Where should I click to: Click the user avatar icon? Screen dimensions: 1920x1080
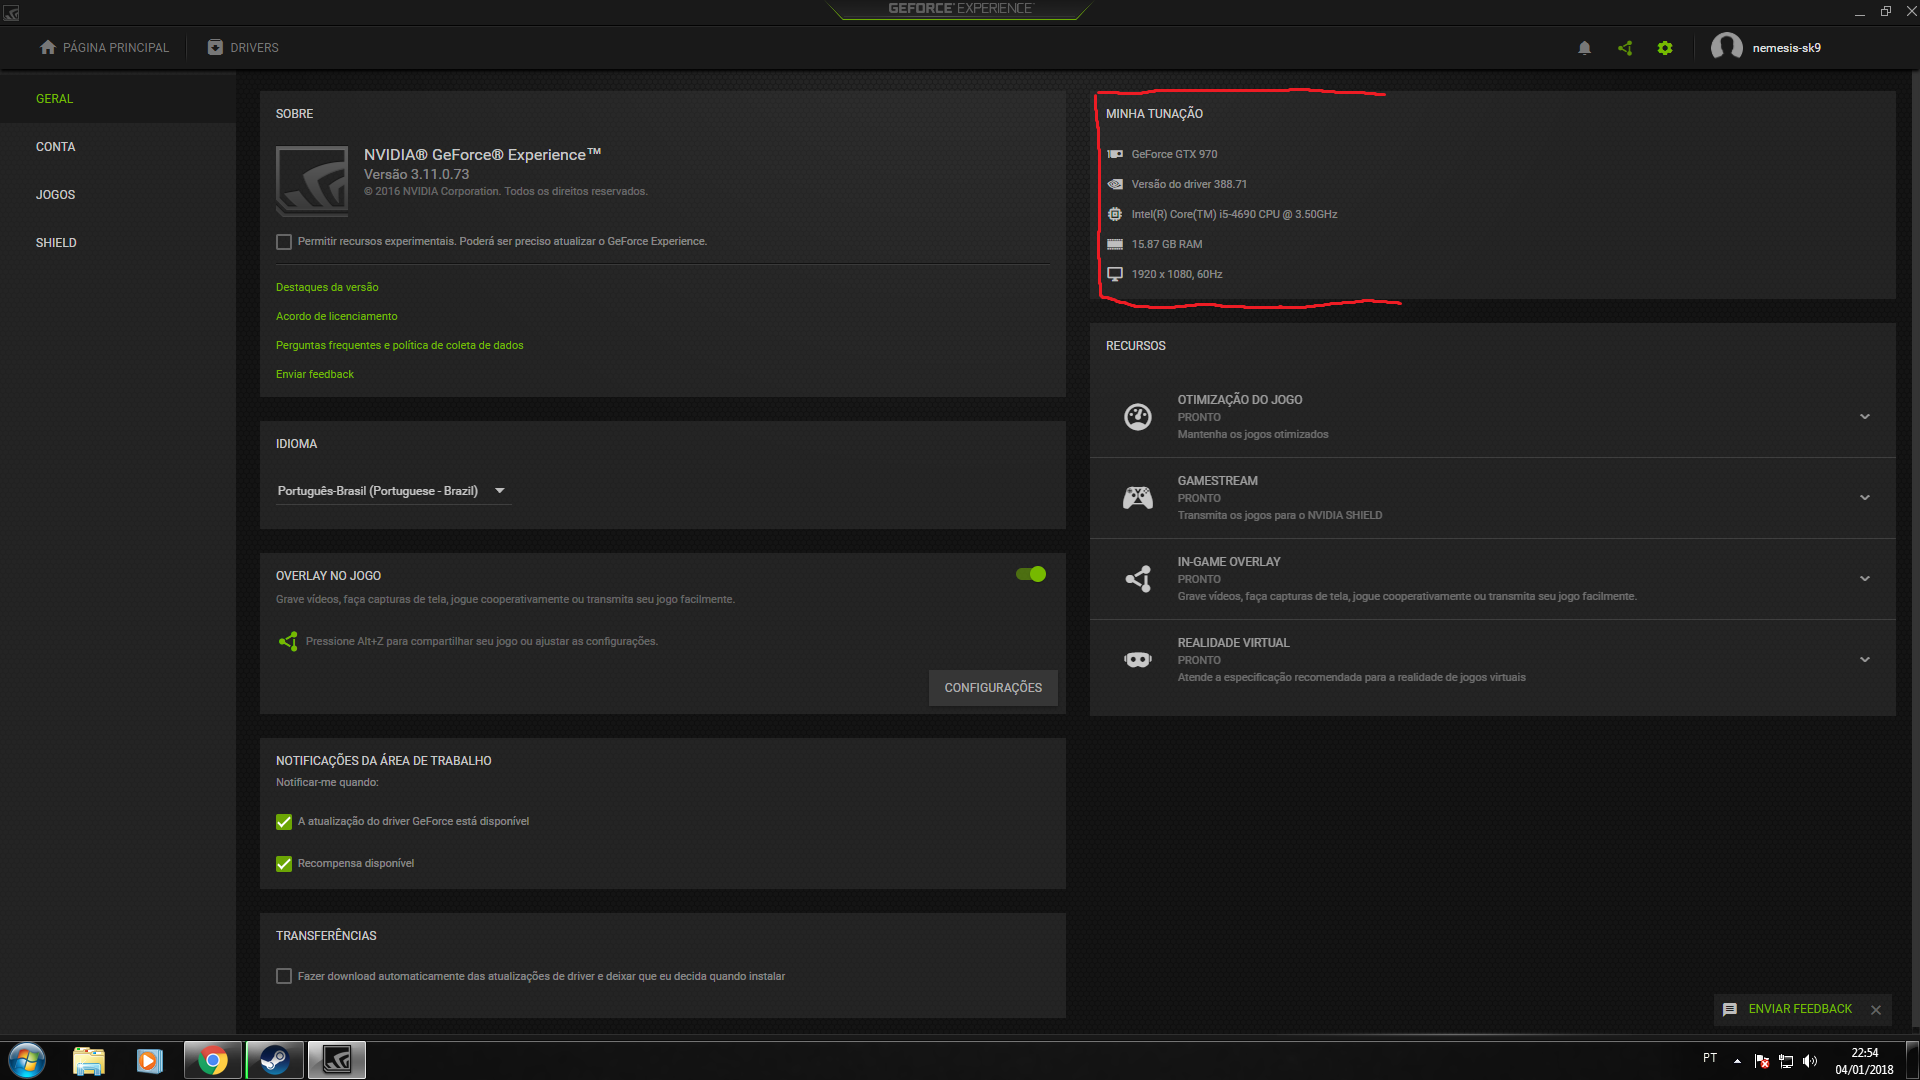click(1727, 47)
